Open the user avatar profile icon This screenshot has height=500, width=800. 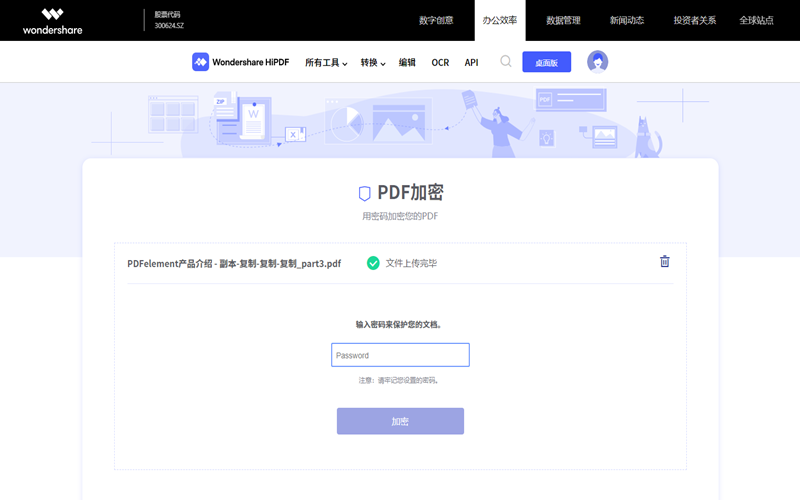point(598,62)
